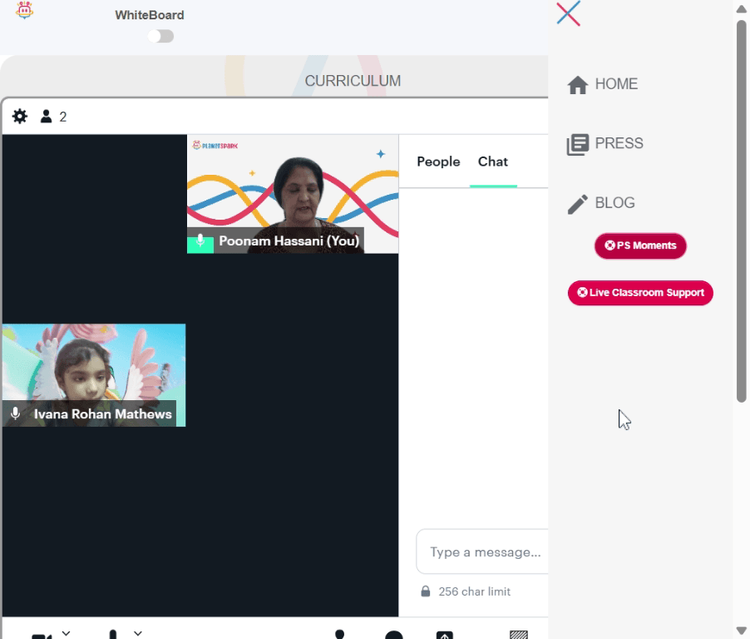Viewport: 750px width, 639px height.
Task: Open Live Classroom Support
Action: point(640,292)
